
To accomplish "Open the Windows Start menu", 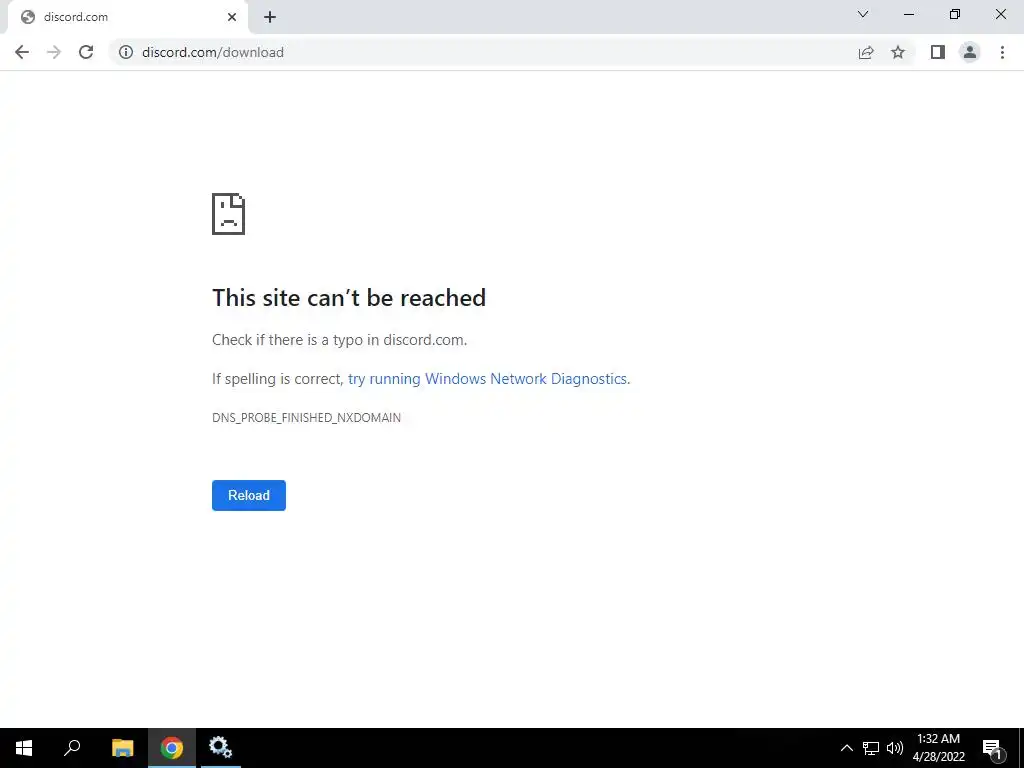I will pos(24,748).
